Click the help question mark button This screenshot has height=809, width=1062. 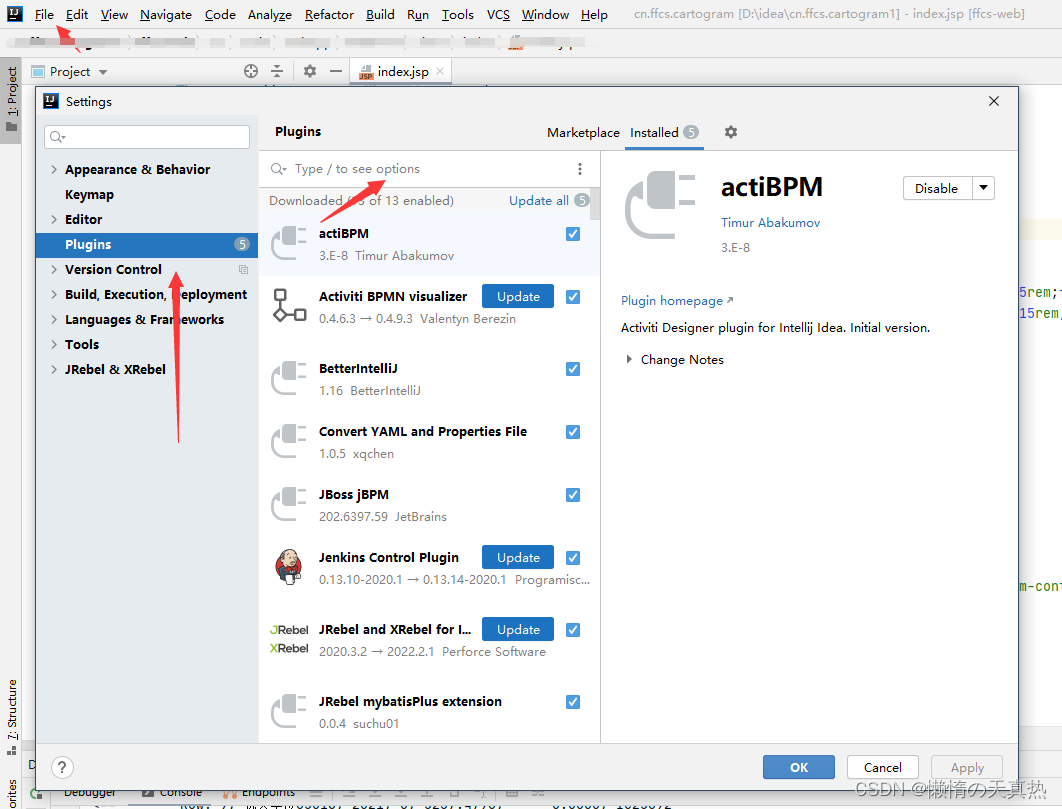coord(62,767)
